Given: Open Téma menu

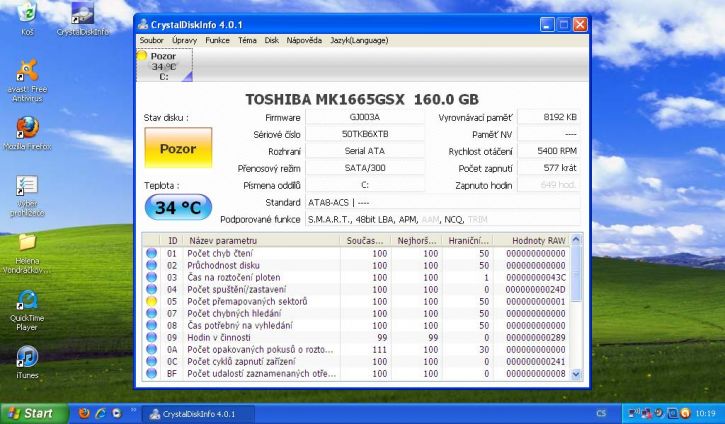Looking at the screenshot, I should click(x=247, y=40).
